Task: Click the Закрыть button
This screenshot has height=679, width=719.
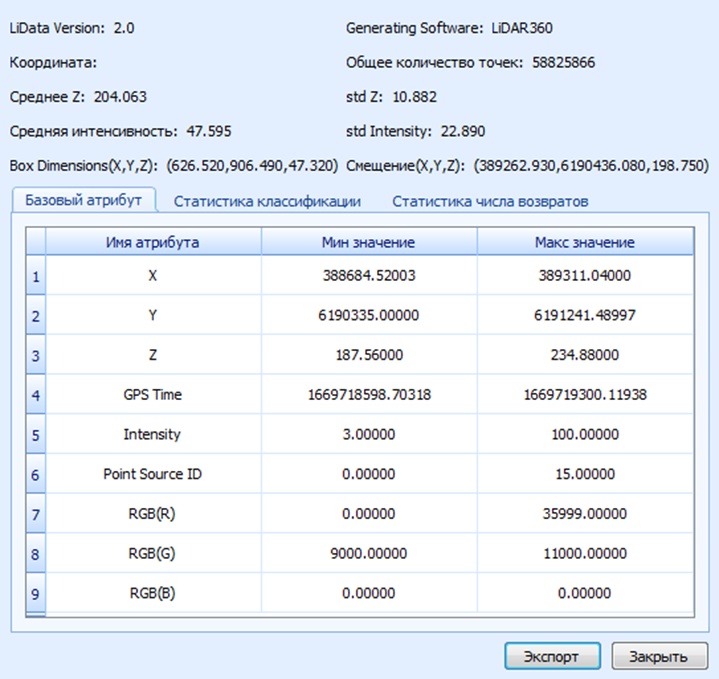Action: coord(659,657)
